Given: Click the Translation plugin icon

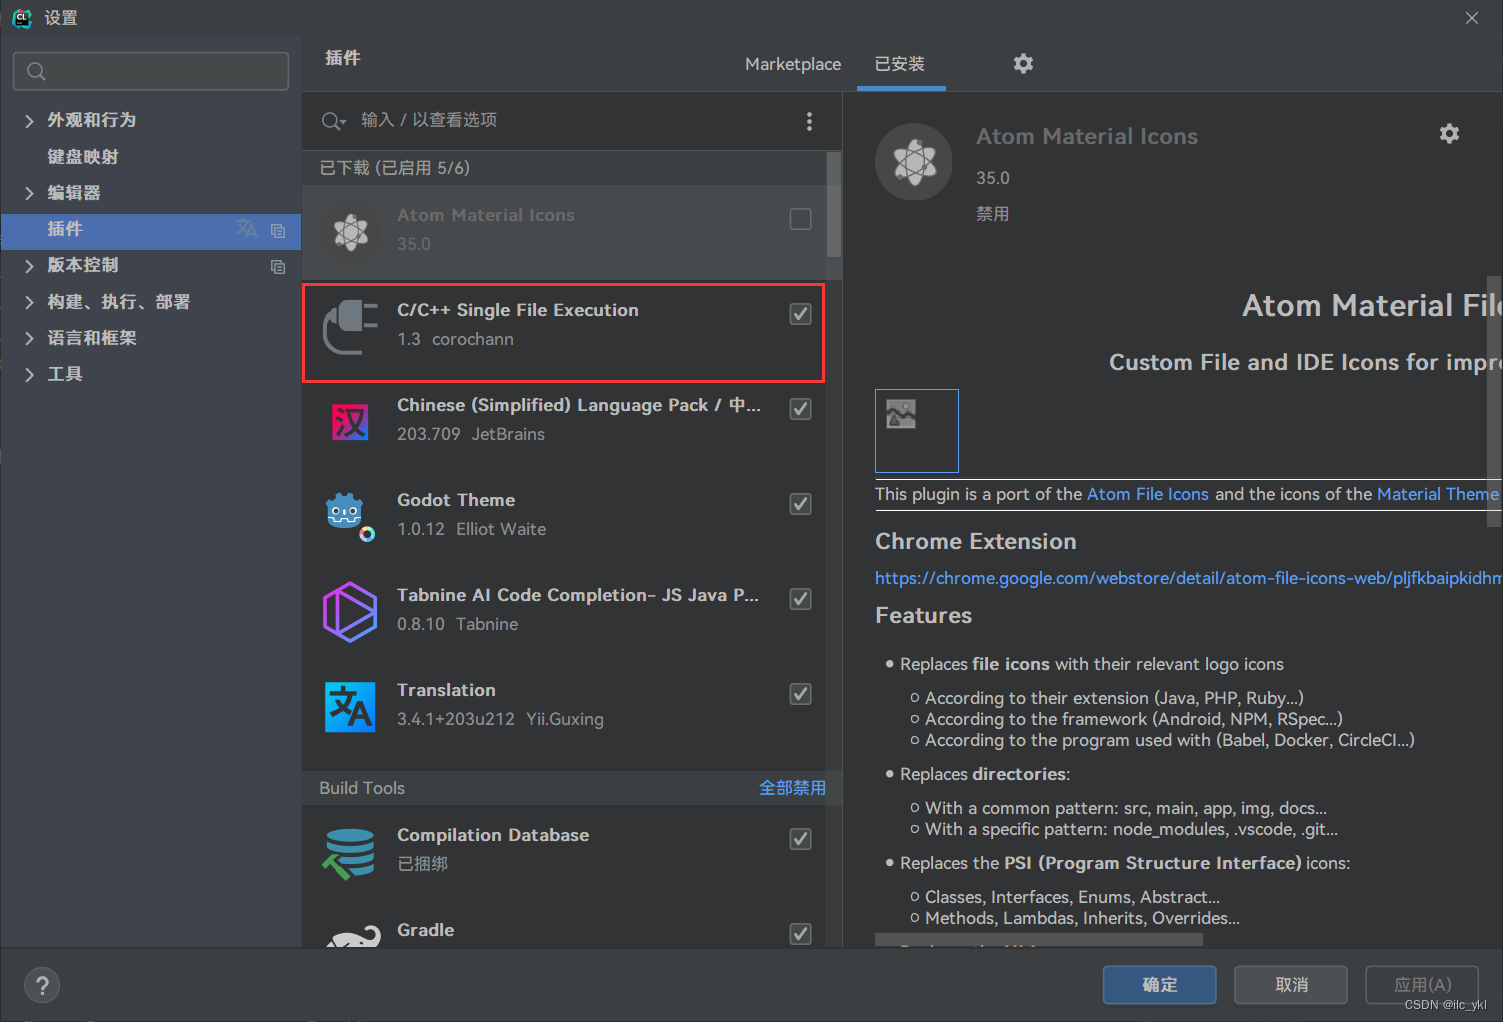Looking at the screenshot, I should pyautogui.click(x=350, y=706).
